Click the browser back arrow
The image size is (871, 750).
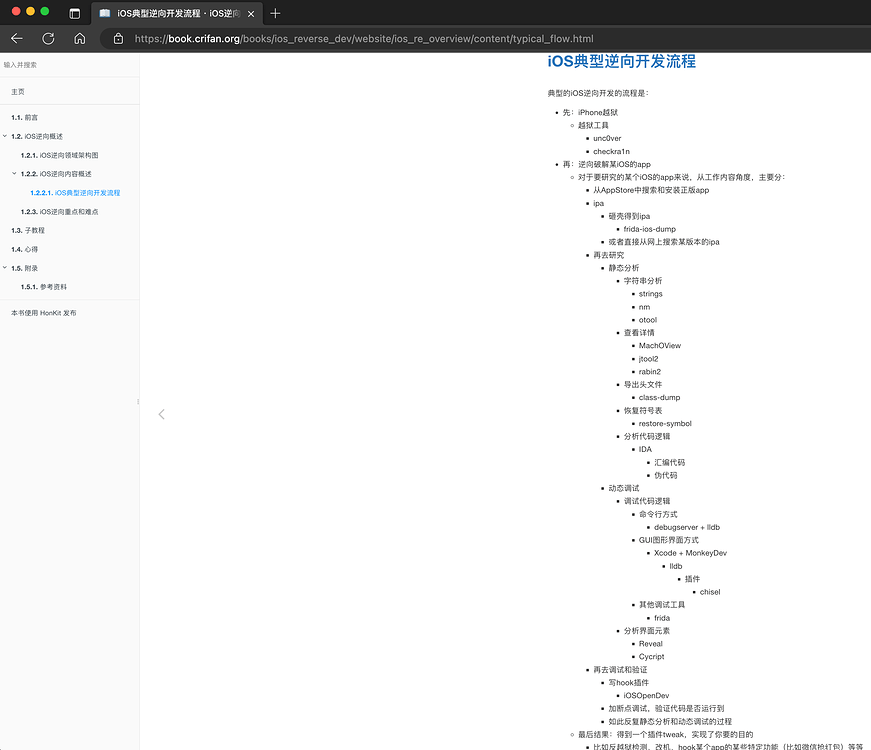pos(17,39)
